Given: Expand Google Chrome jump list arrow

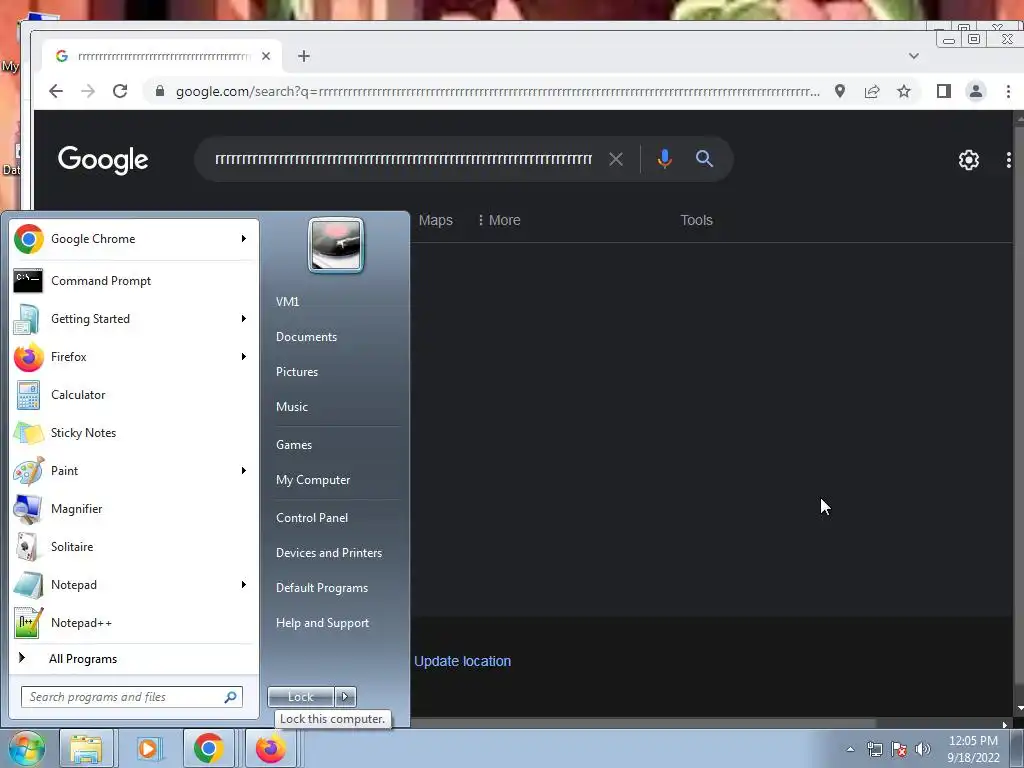Looking at the screenshot, I should (x=244, y=239).
